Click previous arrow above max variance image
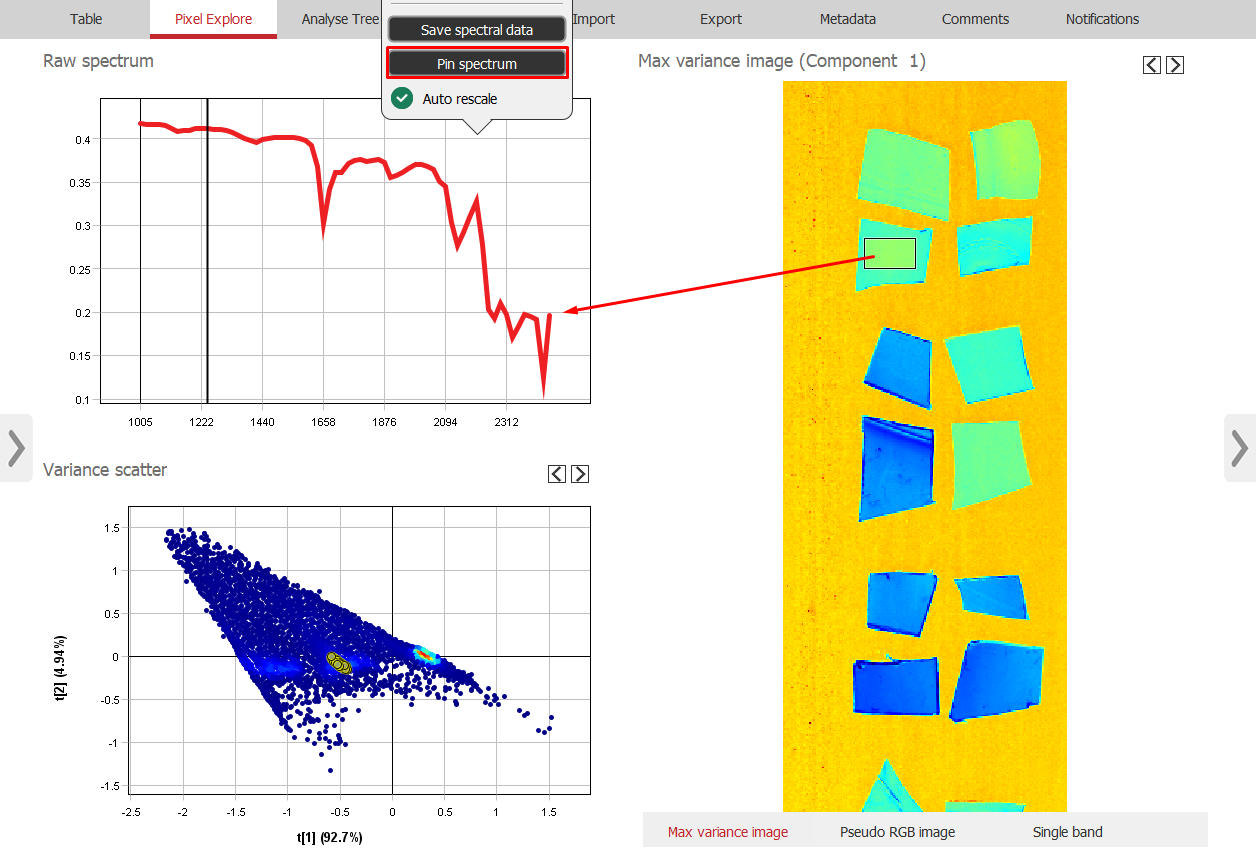Viewport: 1256px width, 857px height. pyautogui.click(x=1152, y=65)
